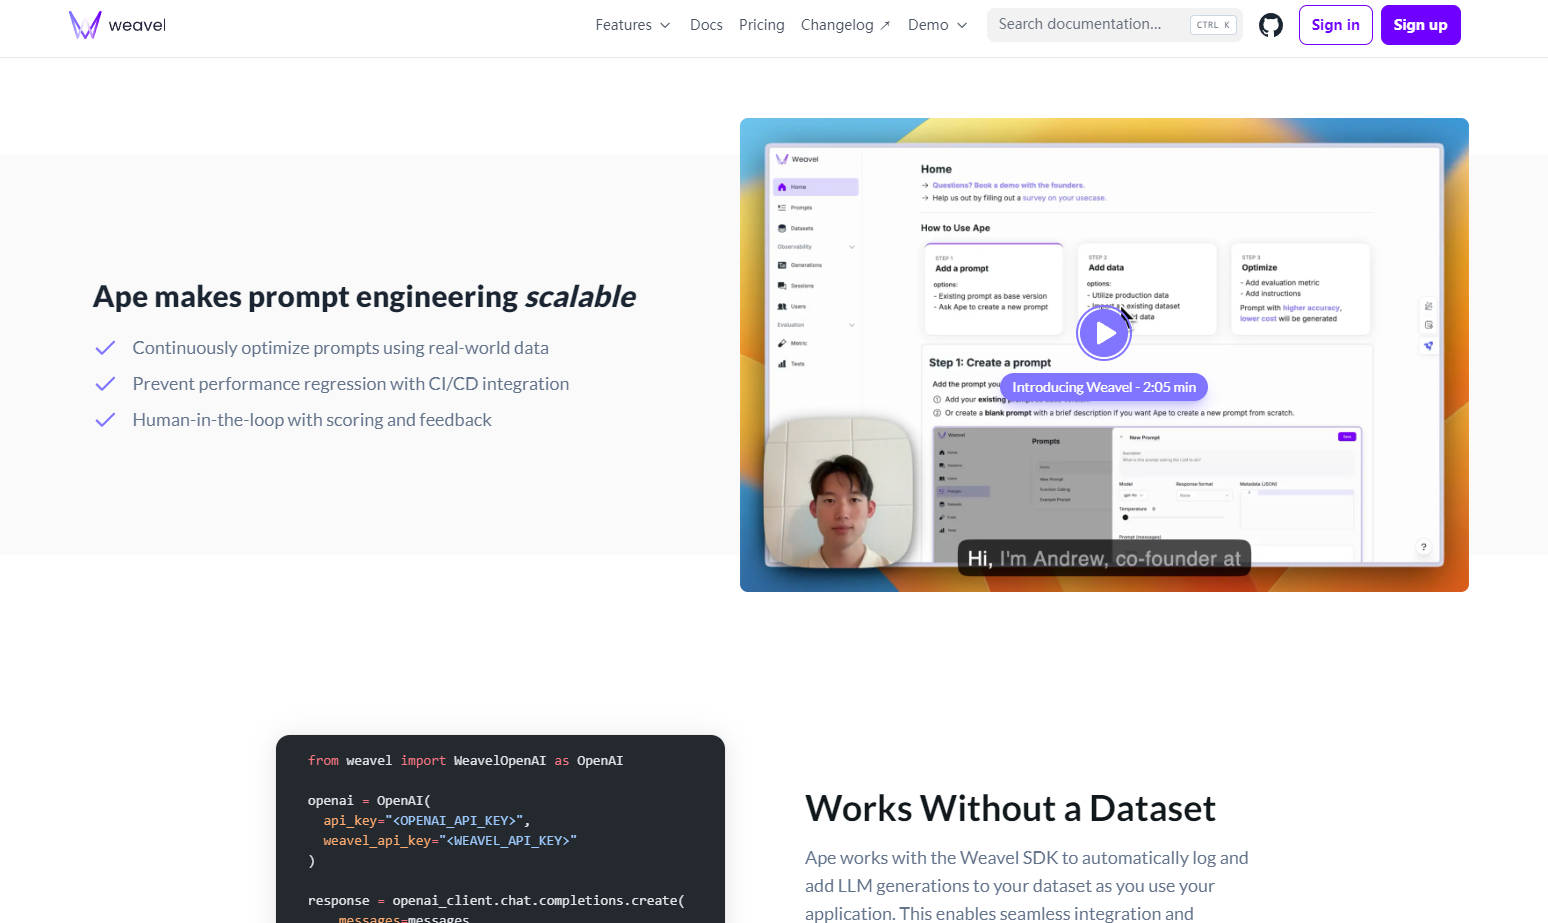Screen dimensions: 1548x923
Task: Click the presenter webcam bubble in video
Action: click(840, 492)
